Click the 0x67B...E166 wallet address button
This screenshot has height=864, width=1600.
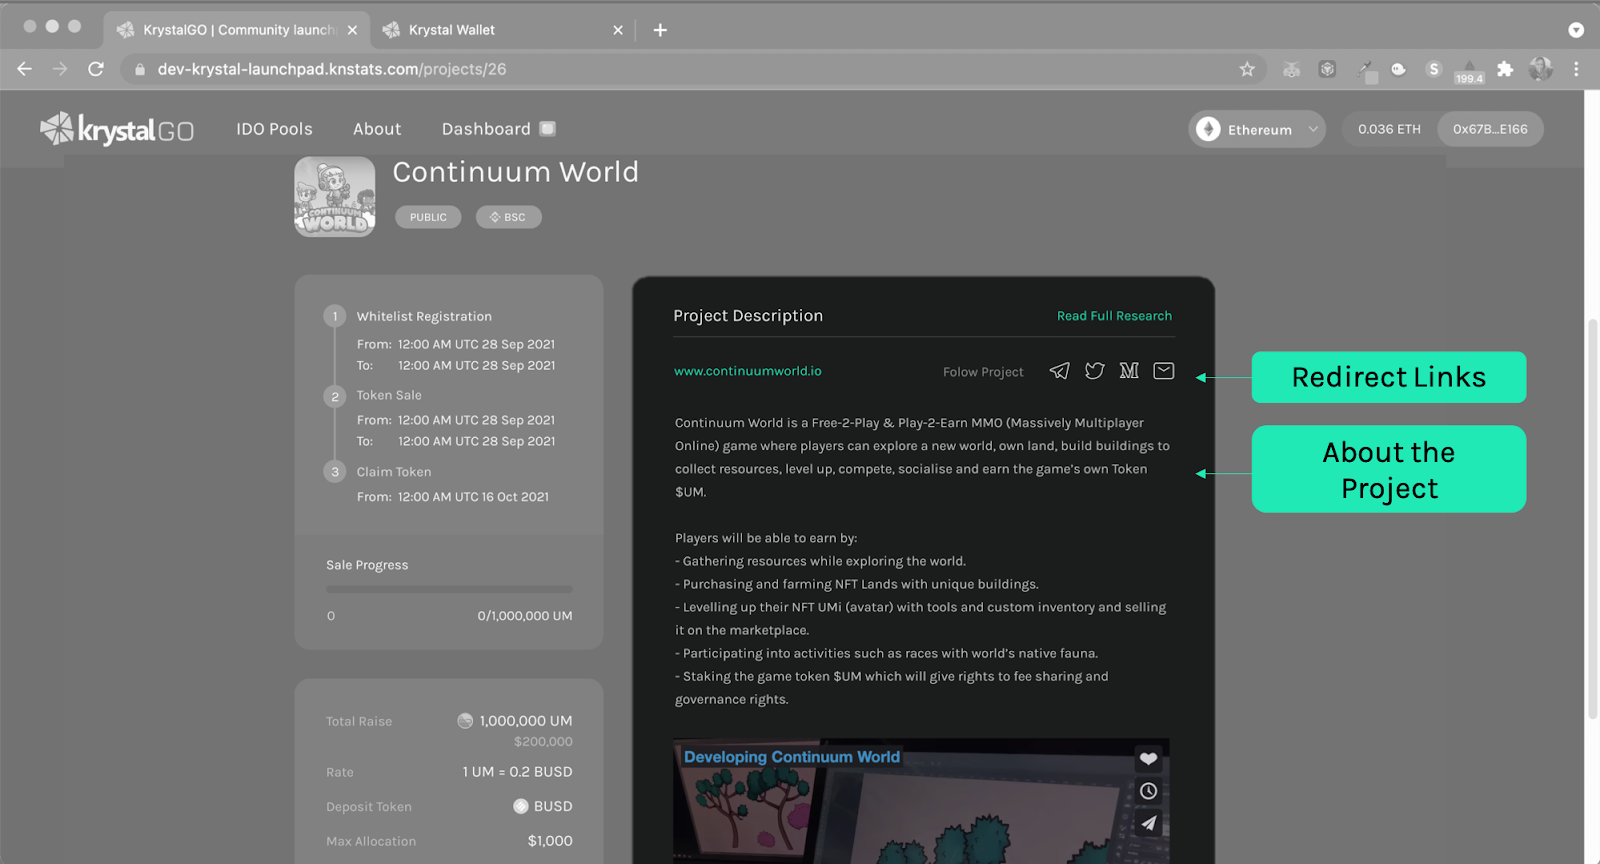pos(1490,129)
